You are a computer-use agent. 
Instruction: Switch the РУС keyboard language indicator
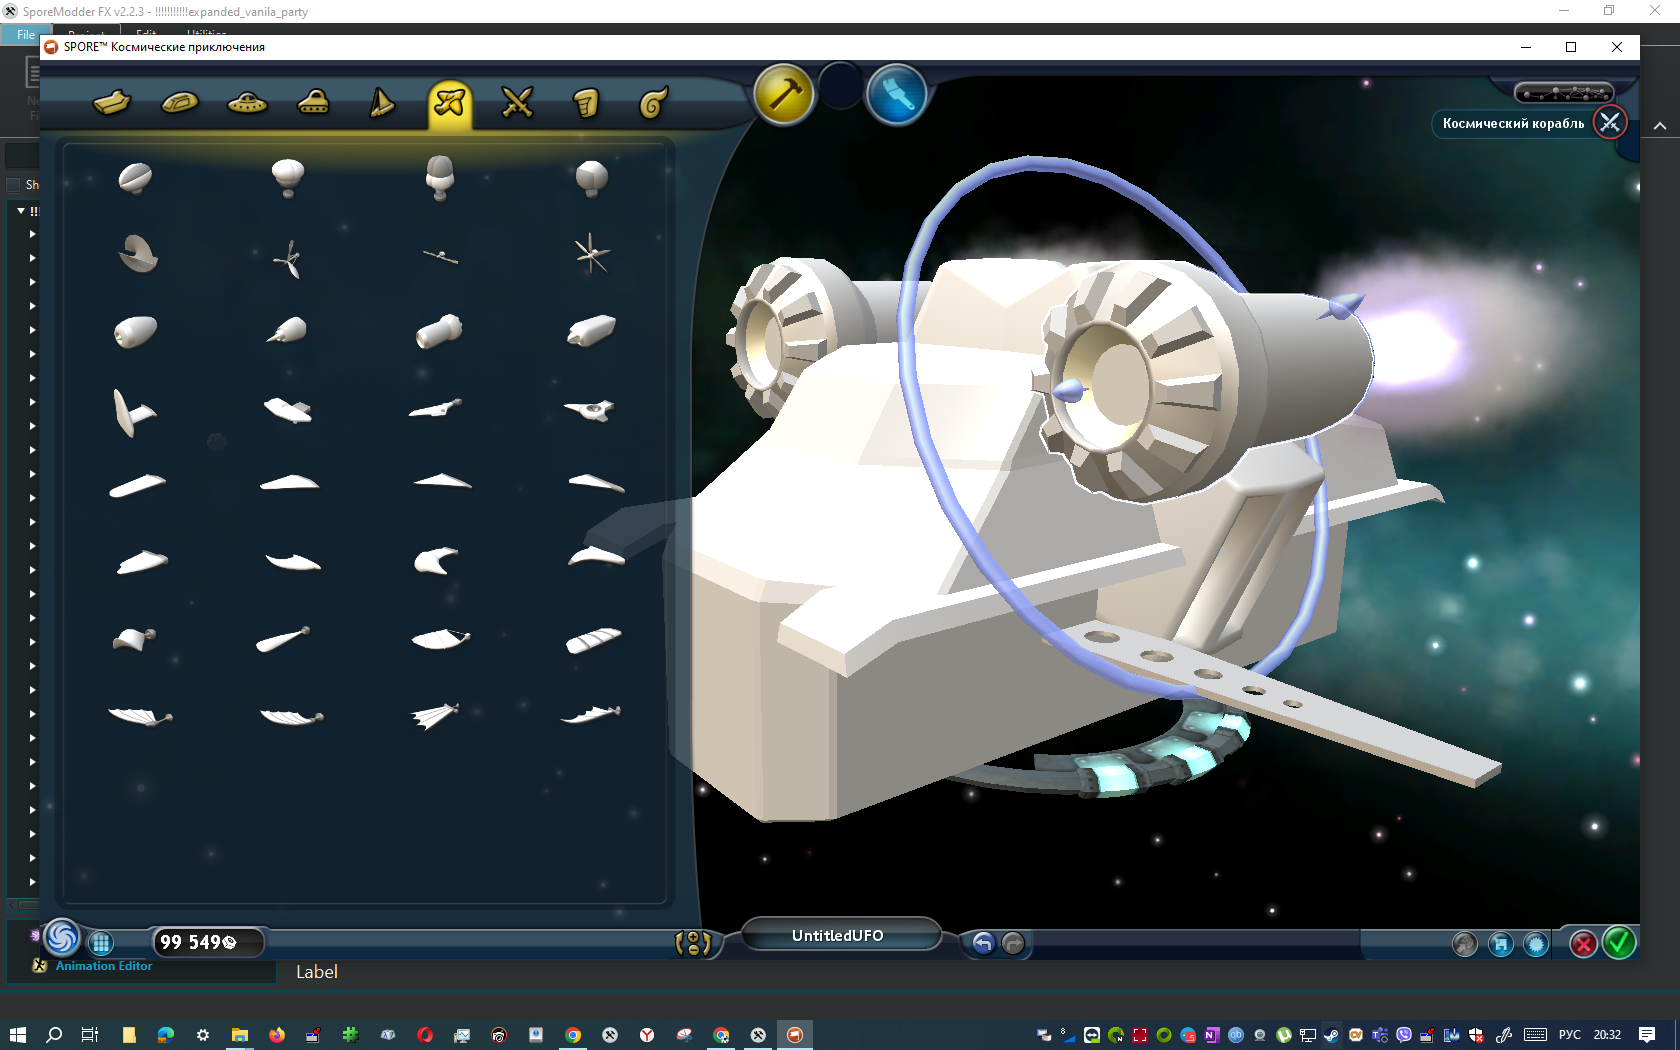coord(1570,1035)
